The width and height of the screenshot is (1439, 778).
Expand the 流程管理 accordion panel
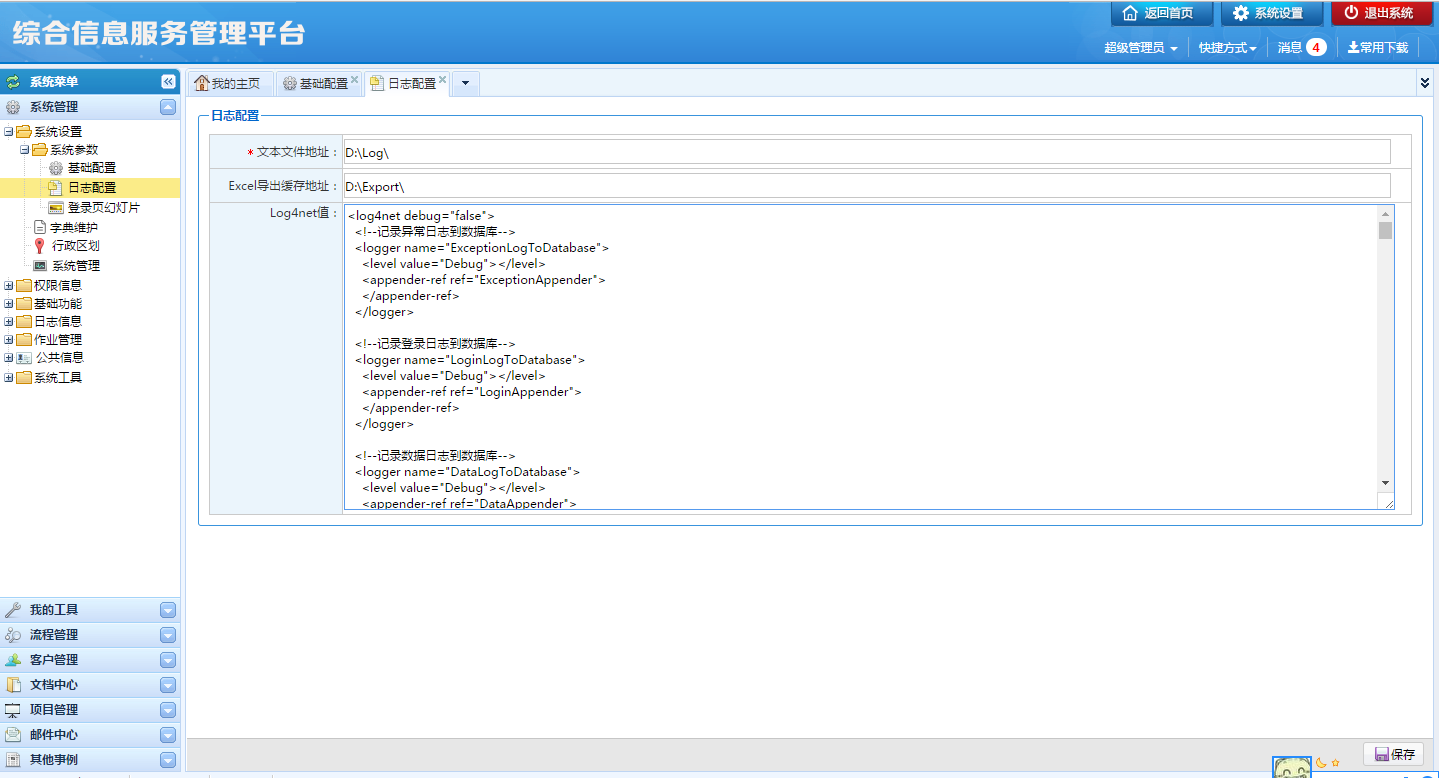click(x=168, y=635)
